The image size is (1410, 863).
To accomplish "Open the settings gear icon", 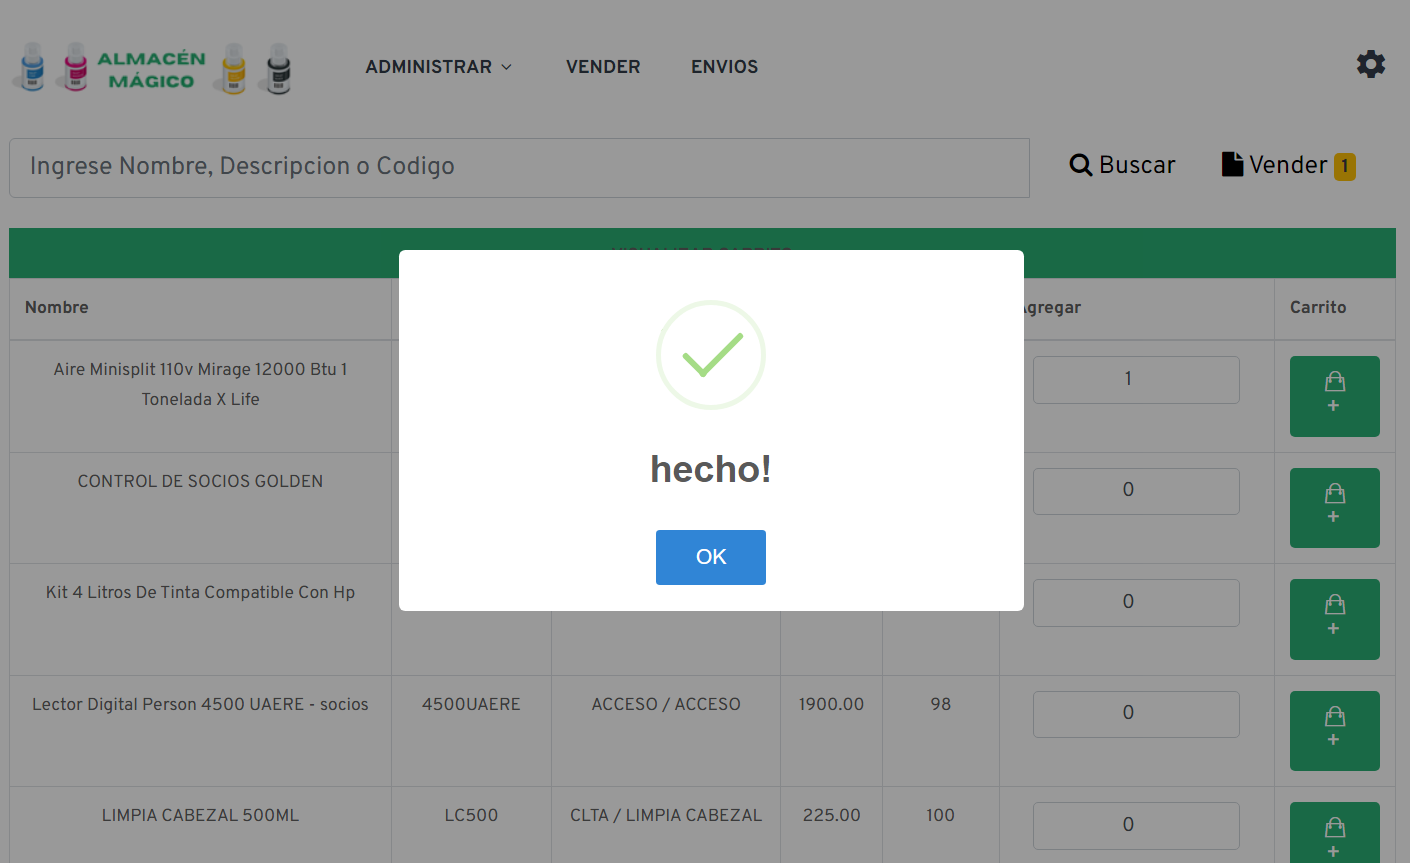I will coord(1370,64).
